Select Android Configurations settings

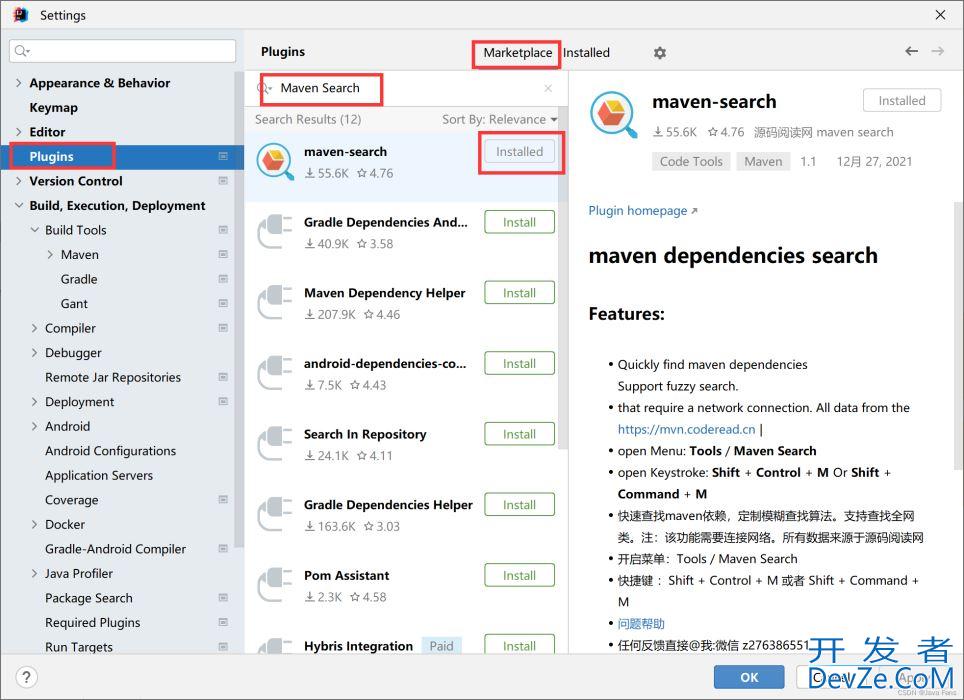point(111,451)
